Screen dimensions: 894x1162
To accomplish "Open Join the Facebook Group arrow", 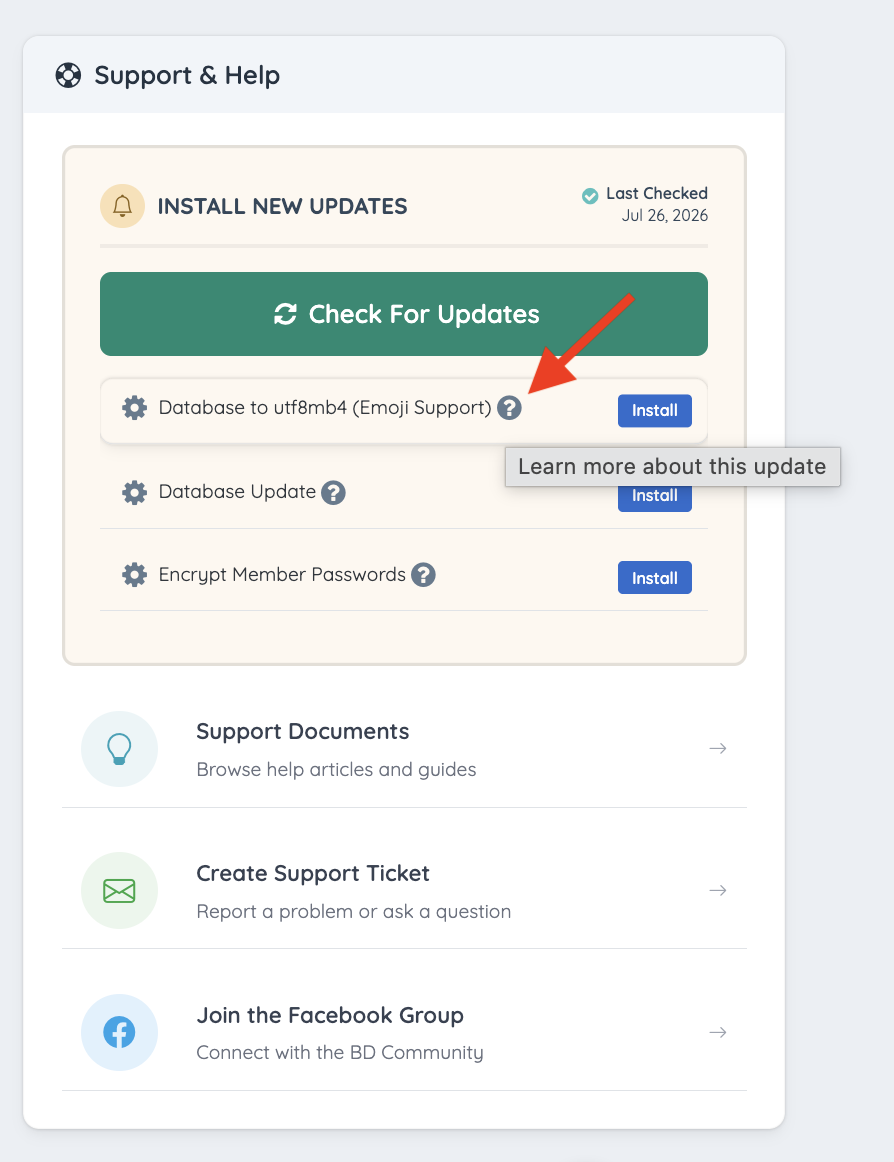I will (x=718, y=1032).
